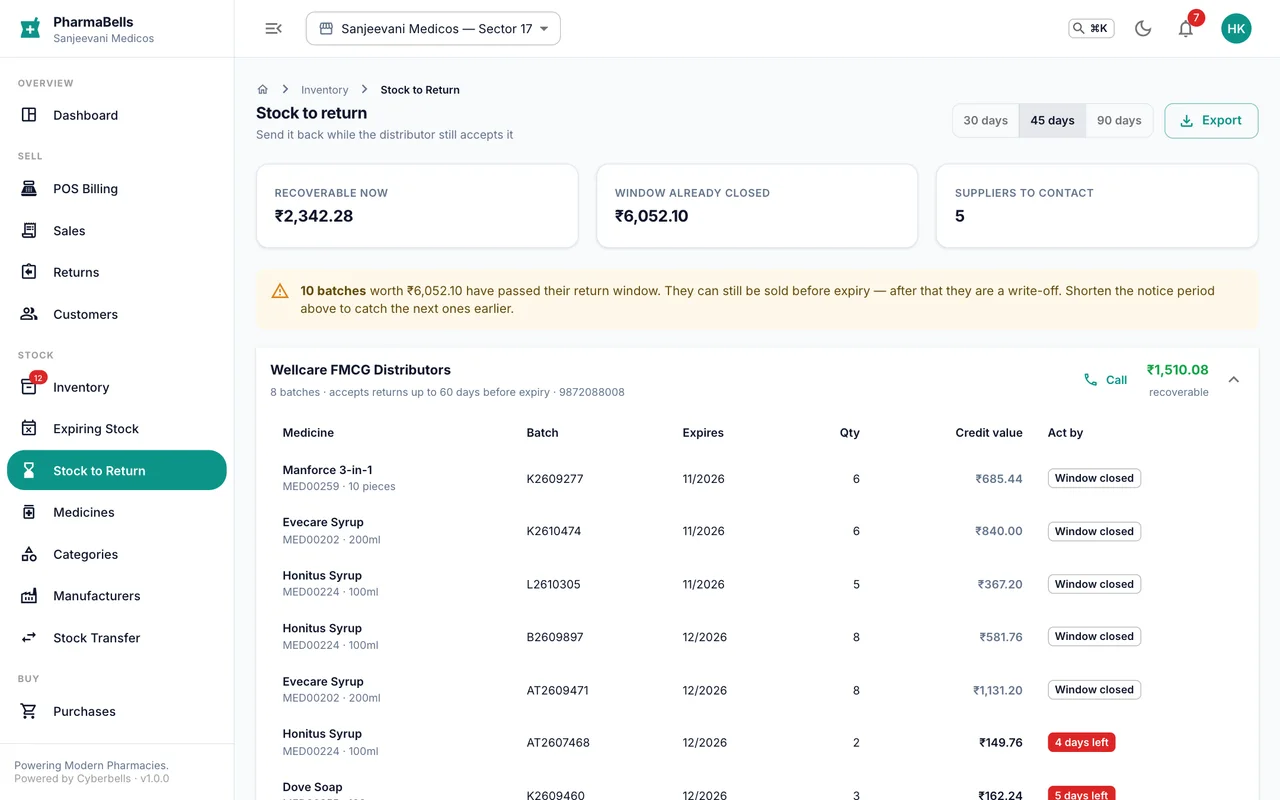Viewport: 1280px width, 800px height.
Task: Click the Manforce 3-in-1 medicine name
Action: point(327,470)
